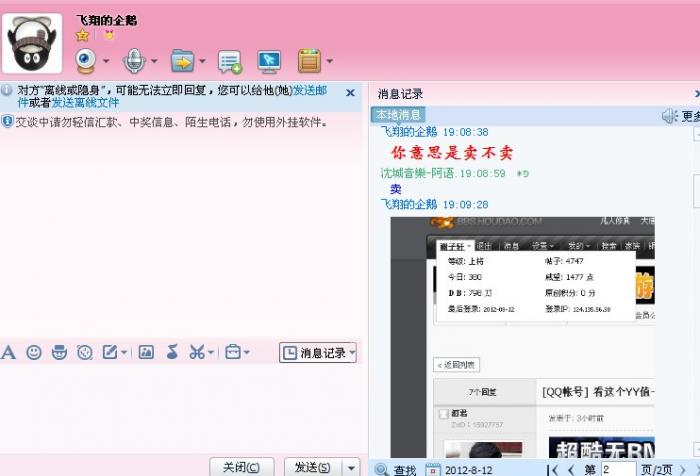Viewport: 700px width, 476px height.
Task: Click sender name 飞翔的企鹅 at 19:09:28
Action: point(408,204)
